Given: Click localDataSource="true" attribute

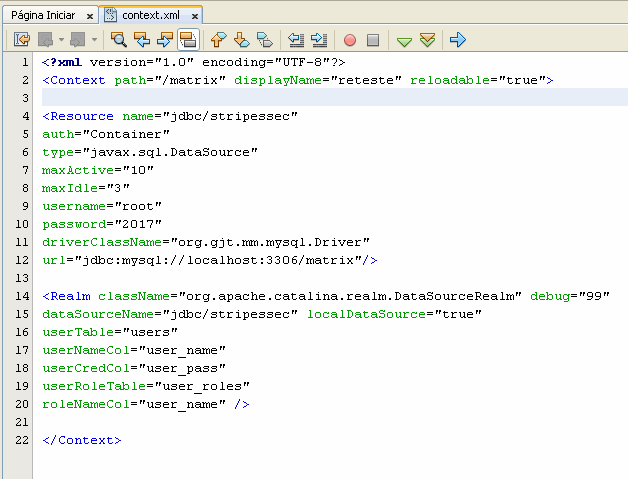Looking at the screenshot, I should 394,314.
